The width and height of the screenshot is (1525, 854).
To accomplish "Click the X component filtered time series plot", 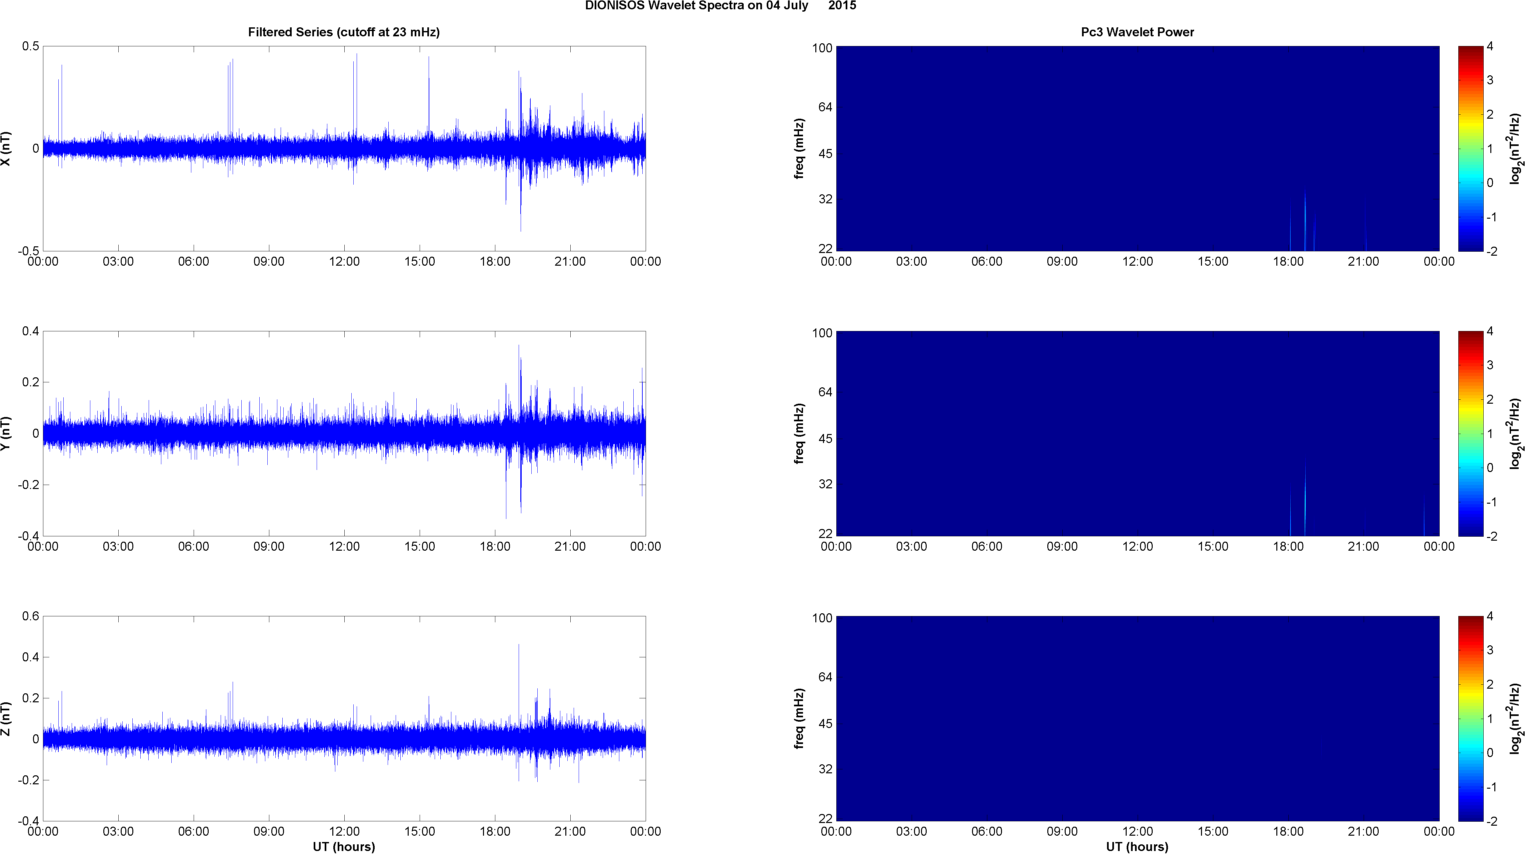I will coord(344,148).
